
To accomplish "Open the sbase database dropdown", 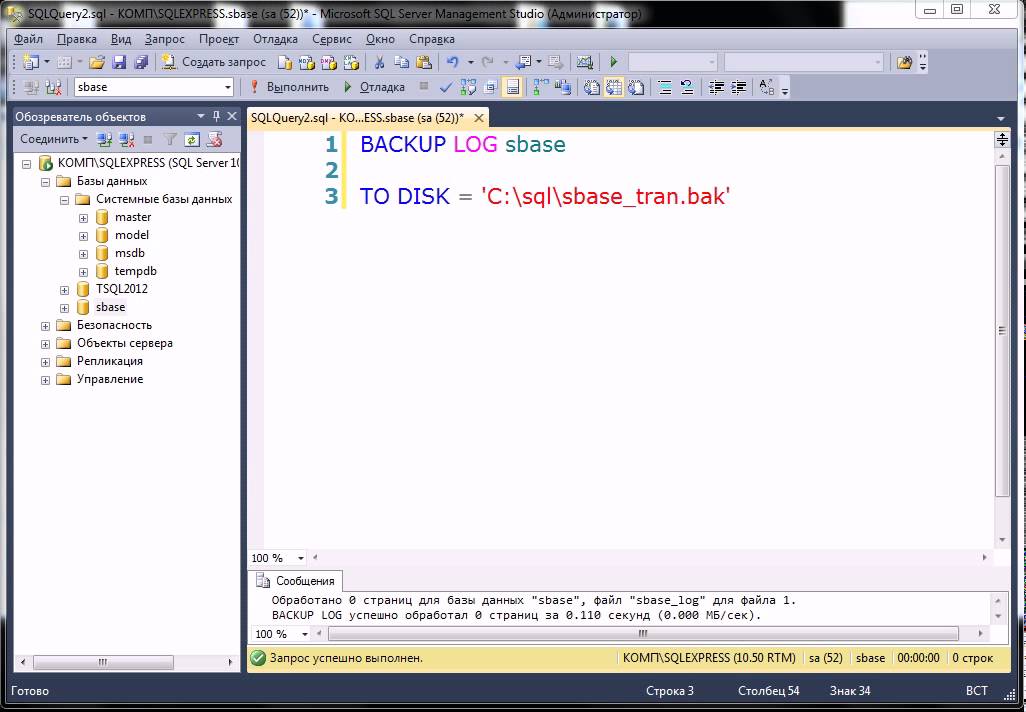I will (x=228, y=87).
